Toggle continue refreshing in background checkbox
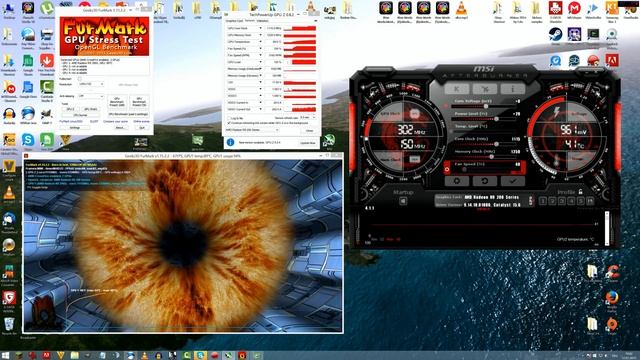Viewport: 640px width, 360px height. coord(229,122)
